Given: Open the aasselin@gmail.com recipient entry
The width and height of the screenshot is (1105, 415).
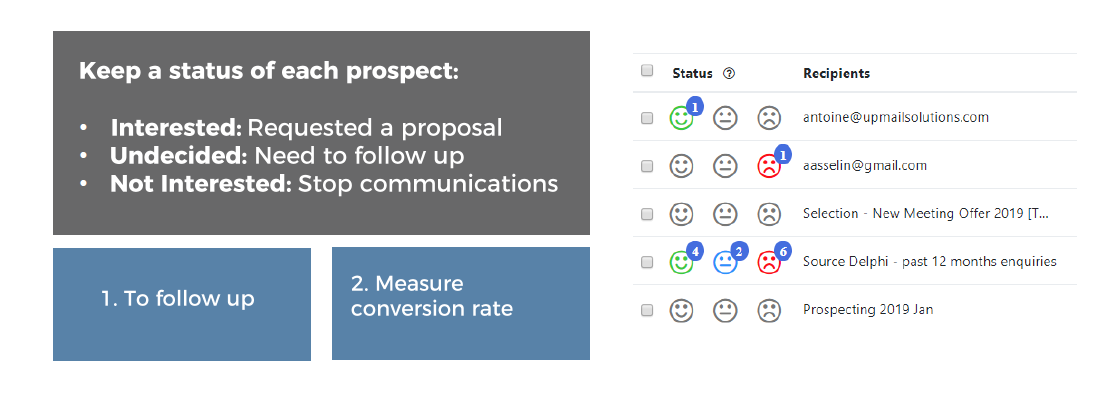Looking at the screenshot, I should [865, 166].
